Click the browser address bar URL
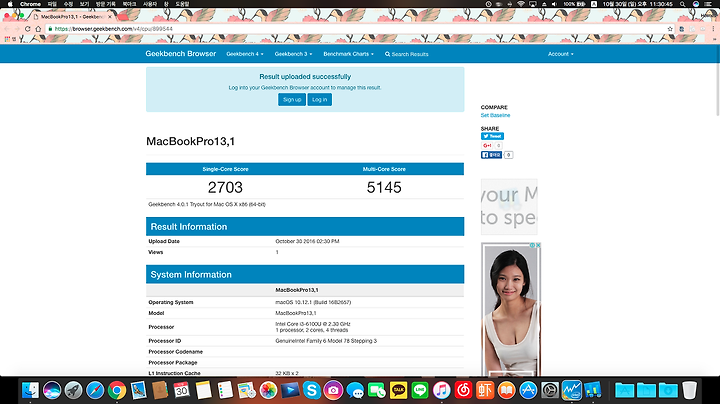Viewport: 720px width, 404px height. tap(114, 28)
